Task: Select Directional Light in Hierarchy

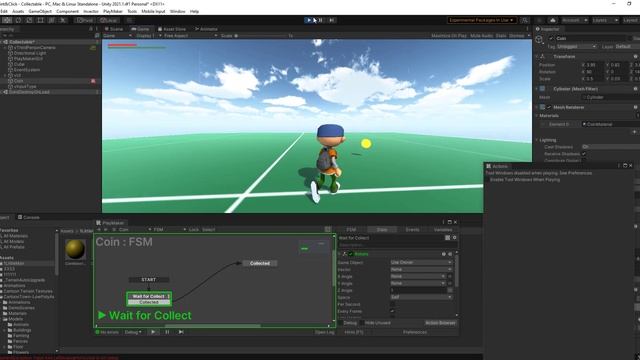Action: pyautogui.click(x=30, y=53)
